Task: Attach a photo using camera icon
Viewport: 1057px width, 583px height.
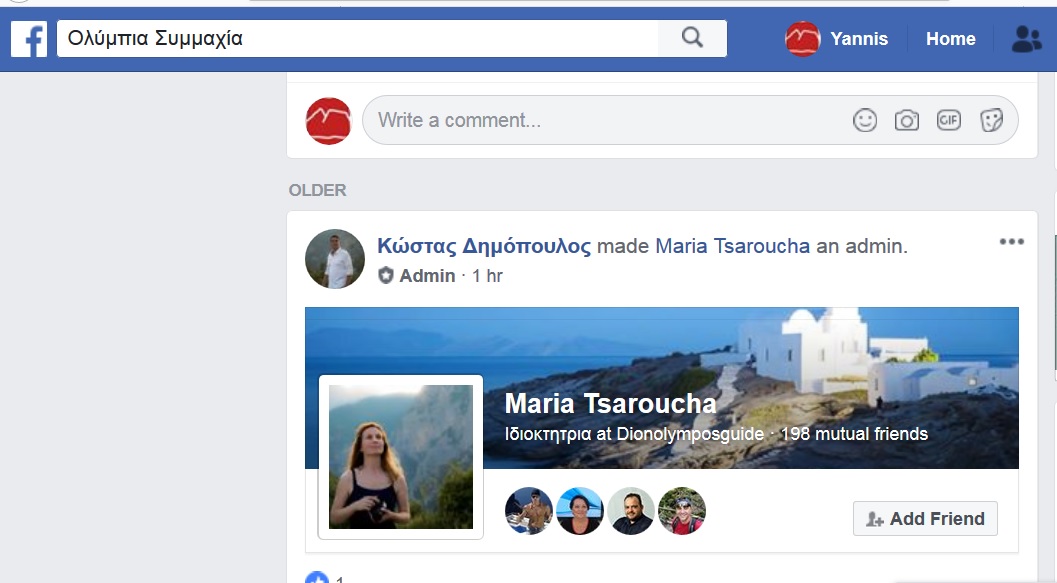Action: 907,120
